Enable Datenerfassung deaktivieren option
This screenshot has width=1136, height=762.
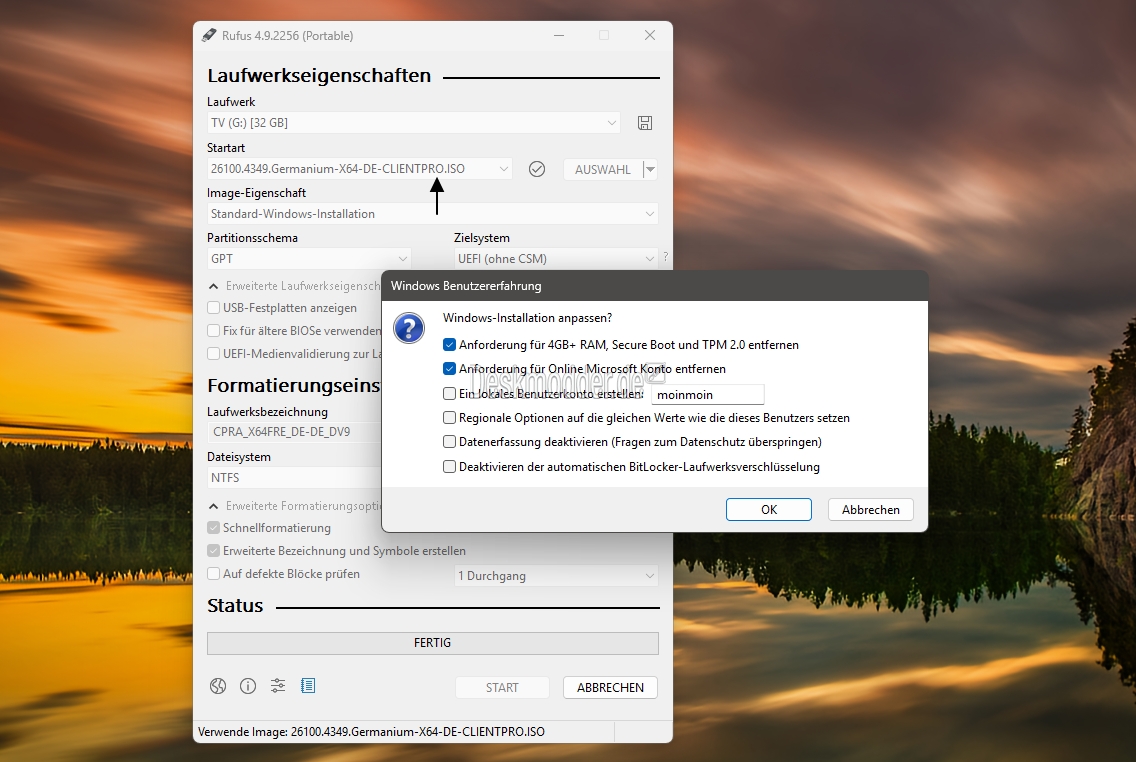(450, 442)
